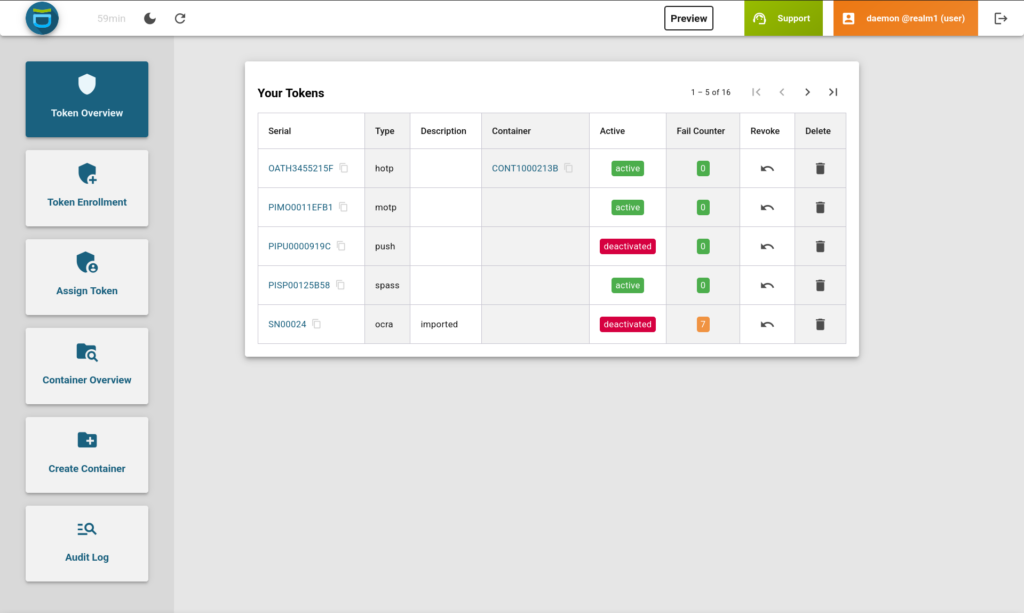1024x613 pixels.
Task: Click the Preview button
Action: click(688, 18)
